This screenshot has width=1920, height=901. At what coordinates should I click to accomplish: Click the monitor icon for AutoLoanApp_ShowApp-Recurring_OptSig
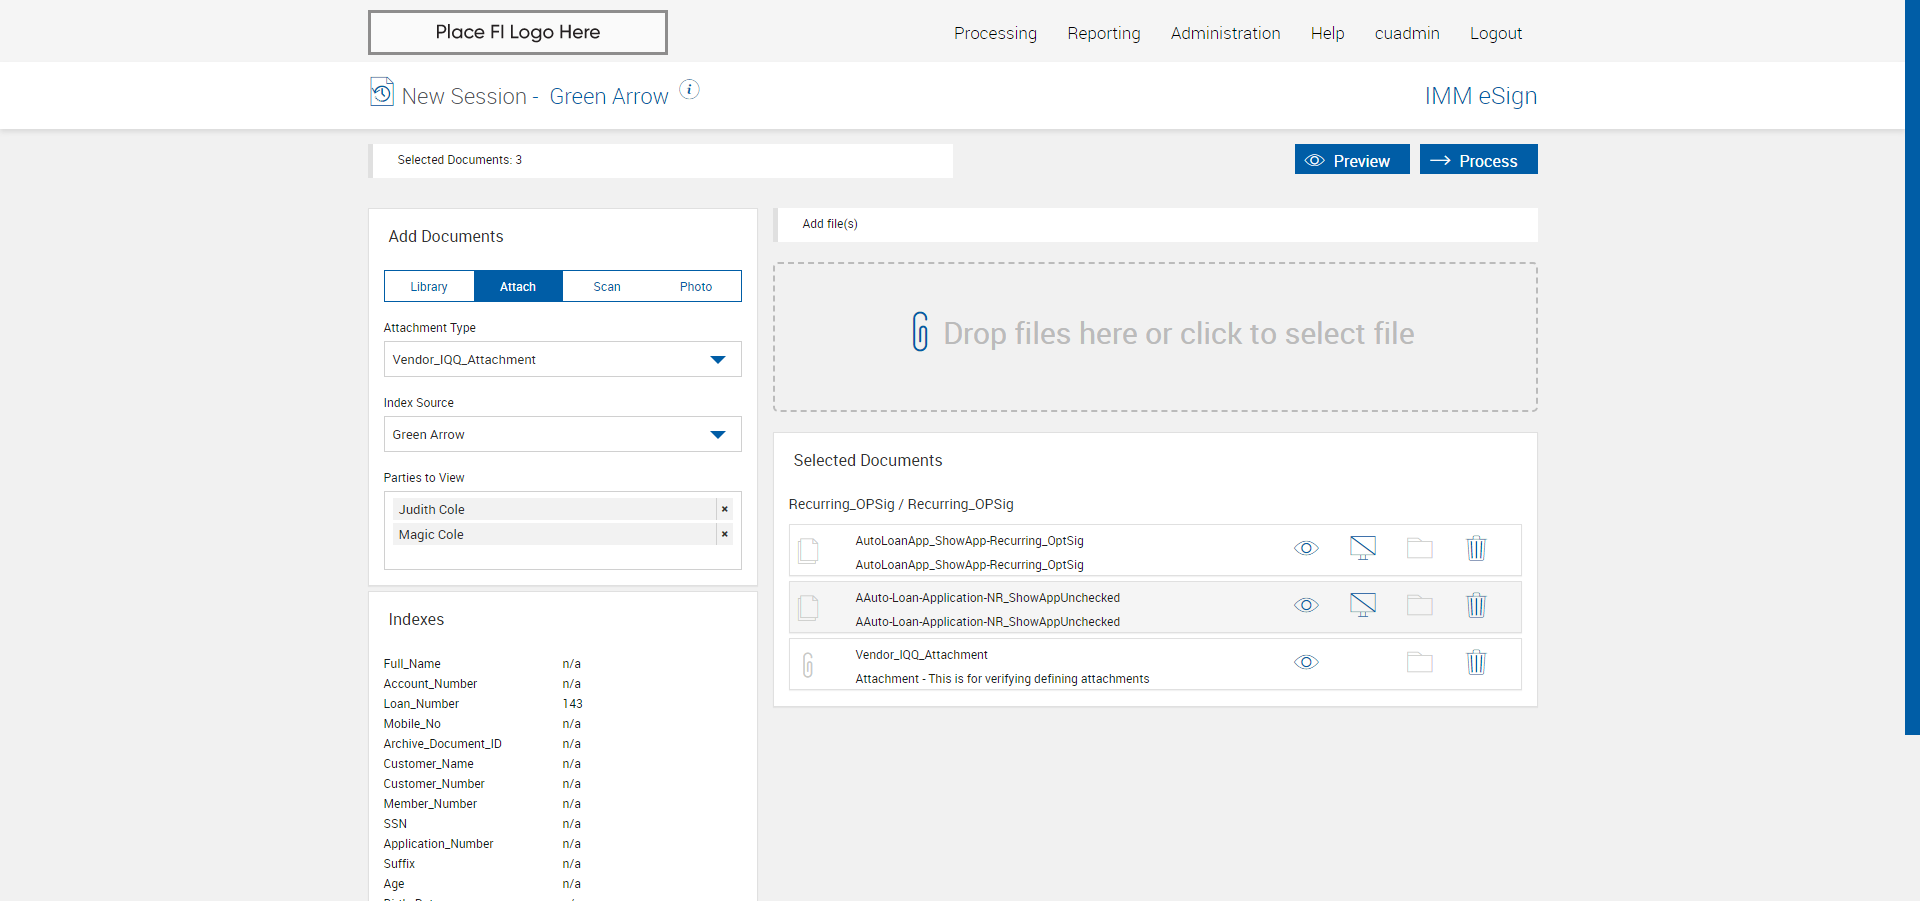1362,548
